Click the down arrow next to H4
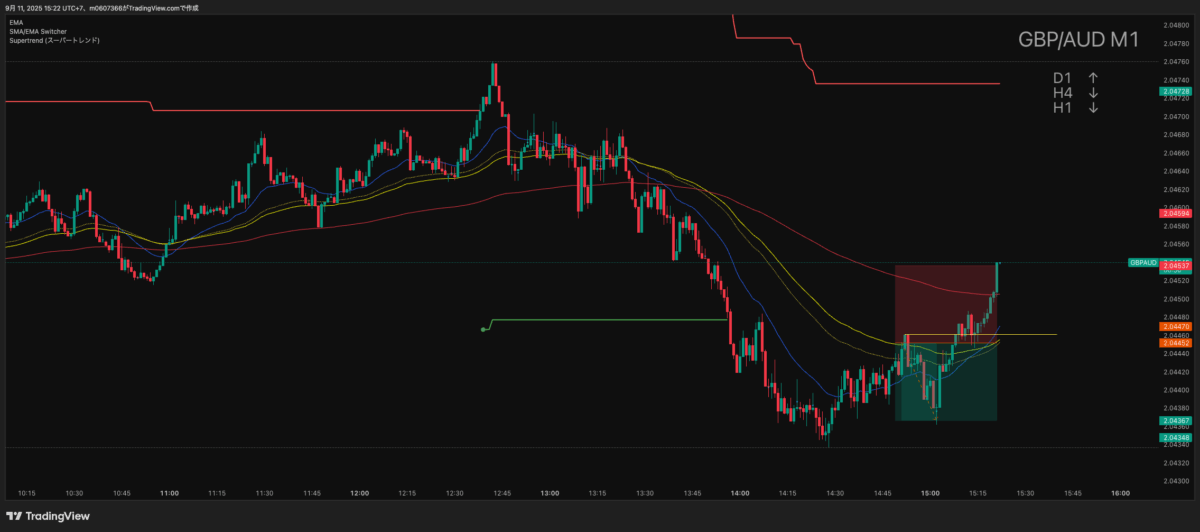Viewport: 1200px width, 532px height. (x=1094, y=93)
